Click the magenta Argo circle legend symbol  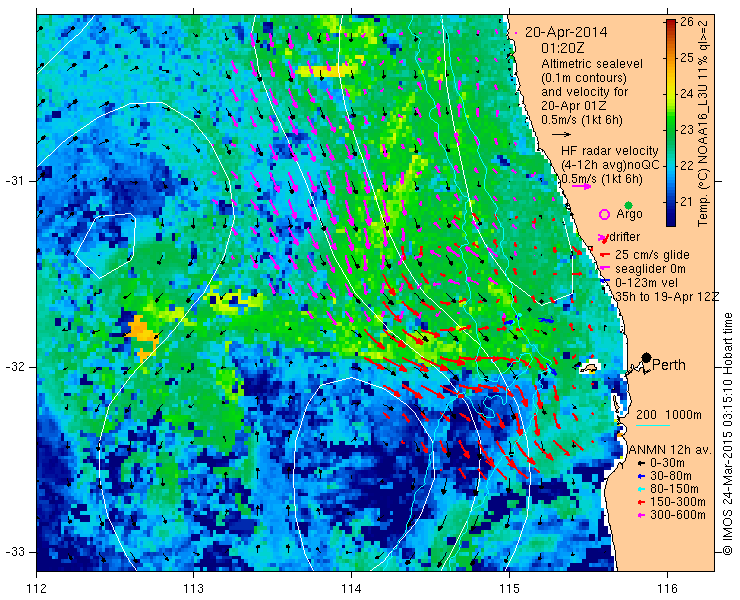click(604, 214)
